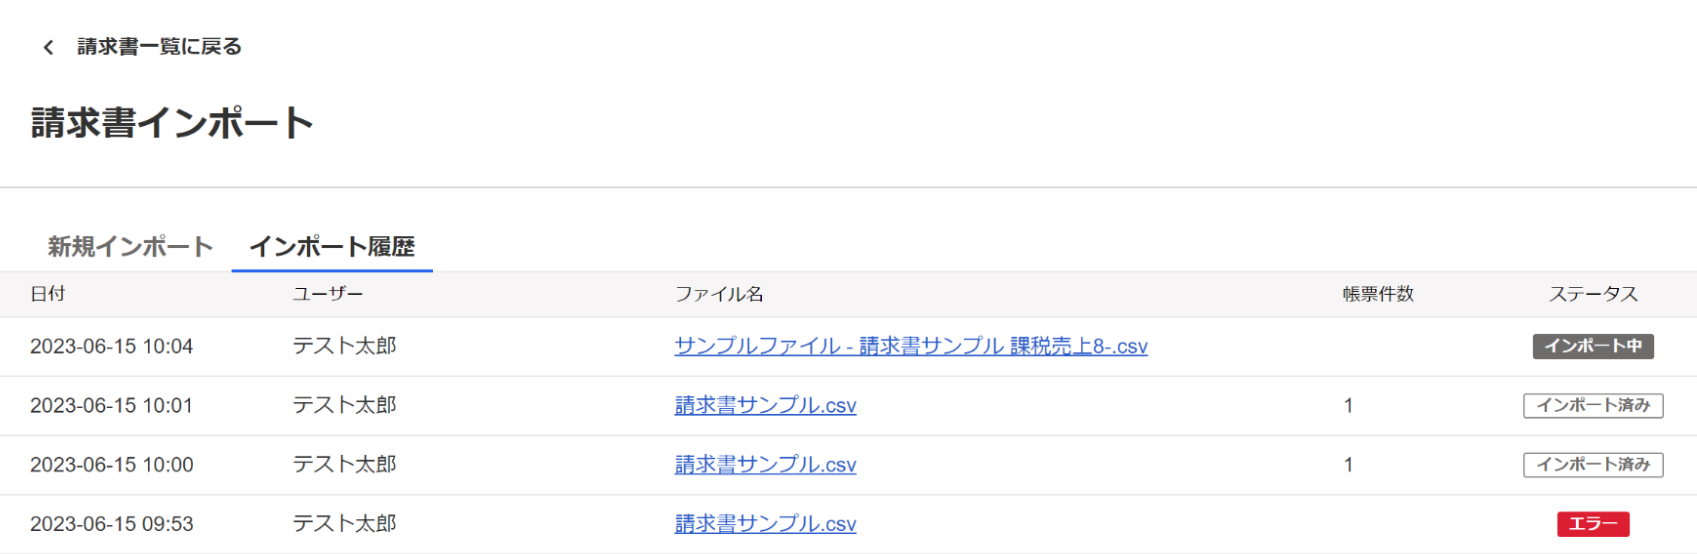
Task: Select the 2023-06-15 10:04 date cell
Action: [x=111, y=346]
